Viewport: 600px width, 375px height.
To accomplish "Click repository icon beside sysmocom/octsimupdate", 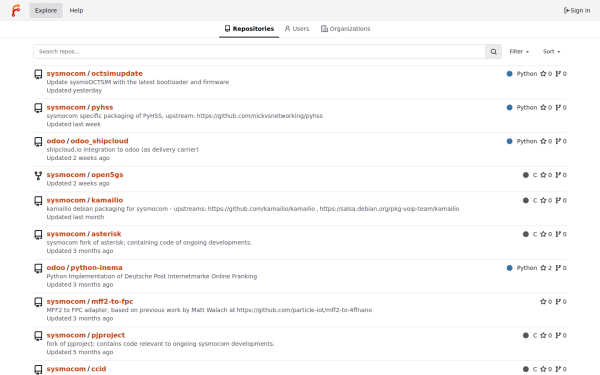I will click(x=38, y=74).
